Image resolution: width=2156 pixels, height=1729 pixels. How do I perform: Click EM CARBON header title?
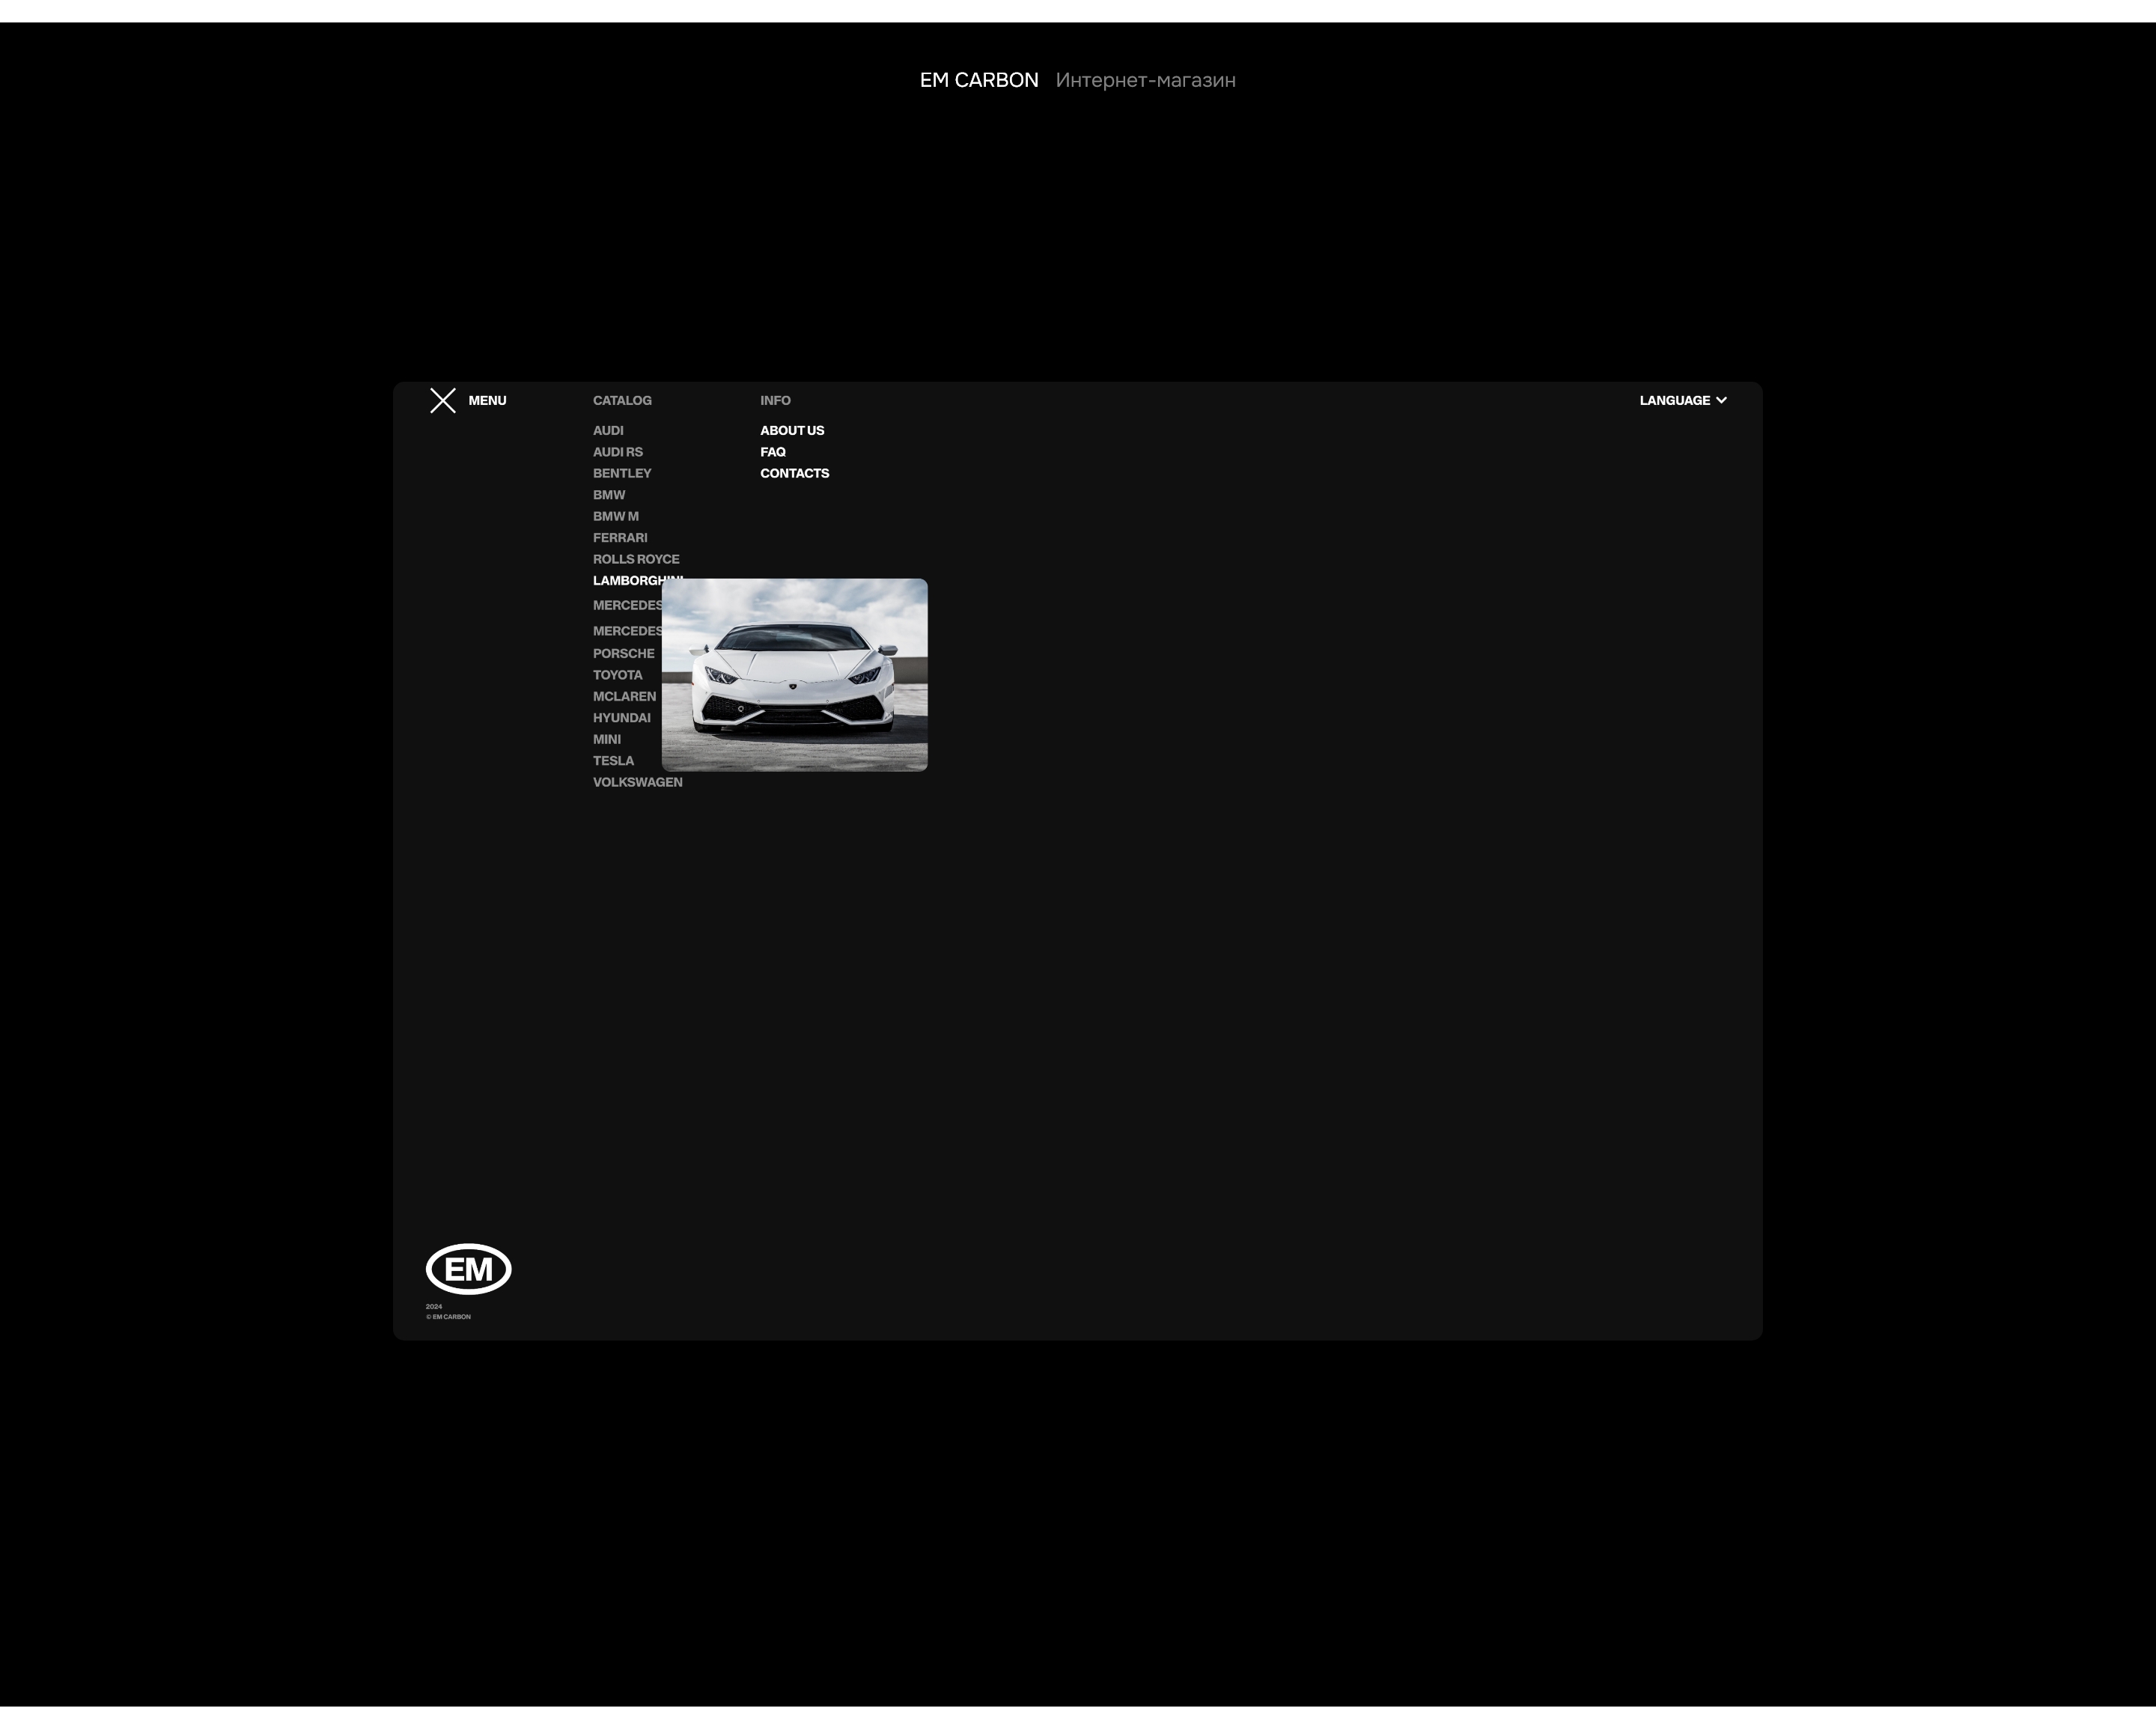click(x=978, y=80)
